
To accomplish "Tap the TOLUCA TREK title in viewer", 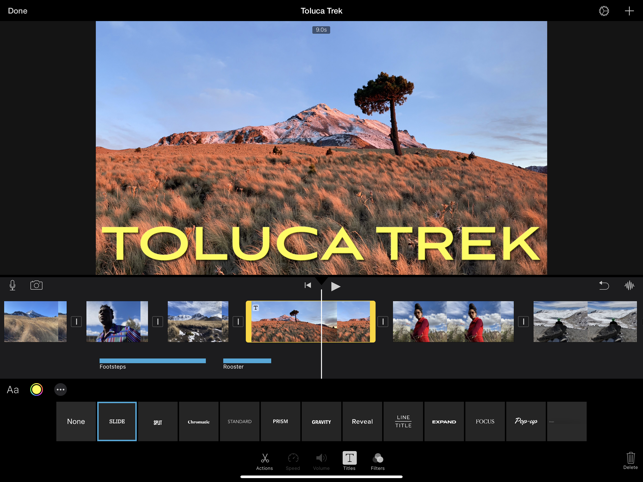I will [321, 243].
